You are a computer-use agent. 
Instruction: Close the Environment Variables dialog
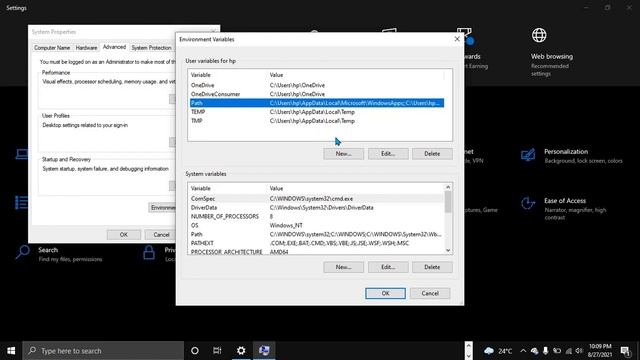[457, 39]
